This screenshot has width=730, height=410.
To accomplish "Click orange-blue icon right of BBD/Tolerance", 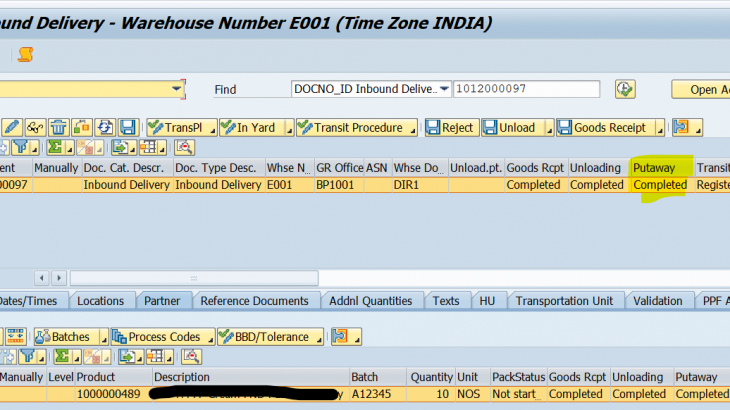I will (x=340, y=336).
